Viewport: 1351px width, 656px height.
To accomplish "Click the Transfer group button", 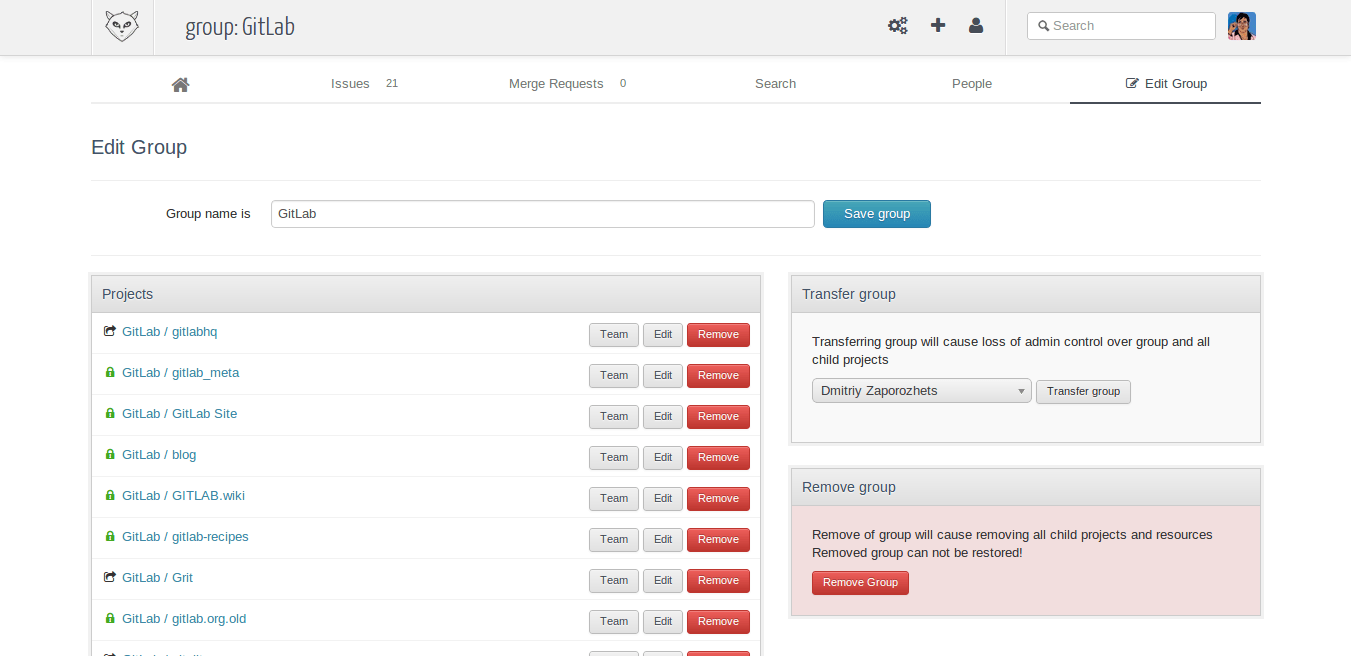I will click(1083, 391).
